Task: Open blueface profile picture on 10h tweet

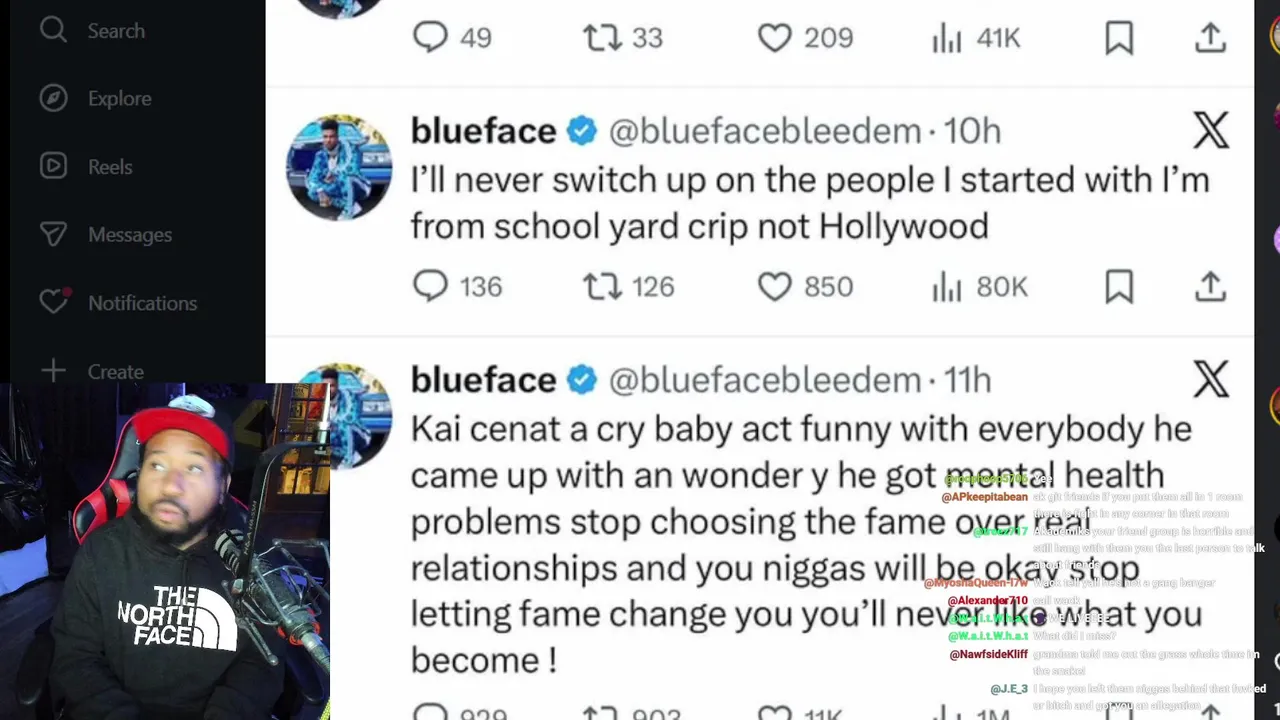Action: pos(339,167)
